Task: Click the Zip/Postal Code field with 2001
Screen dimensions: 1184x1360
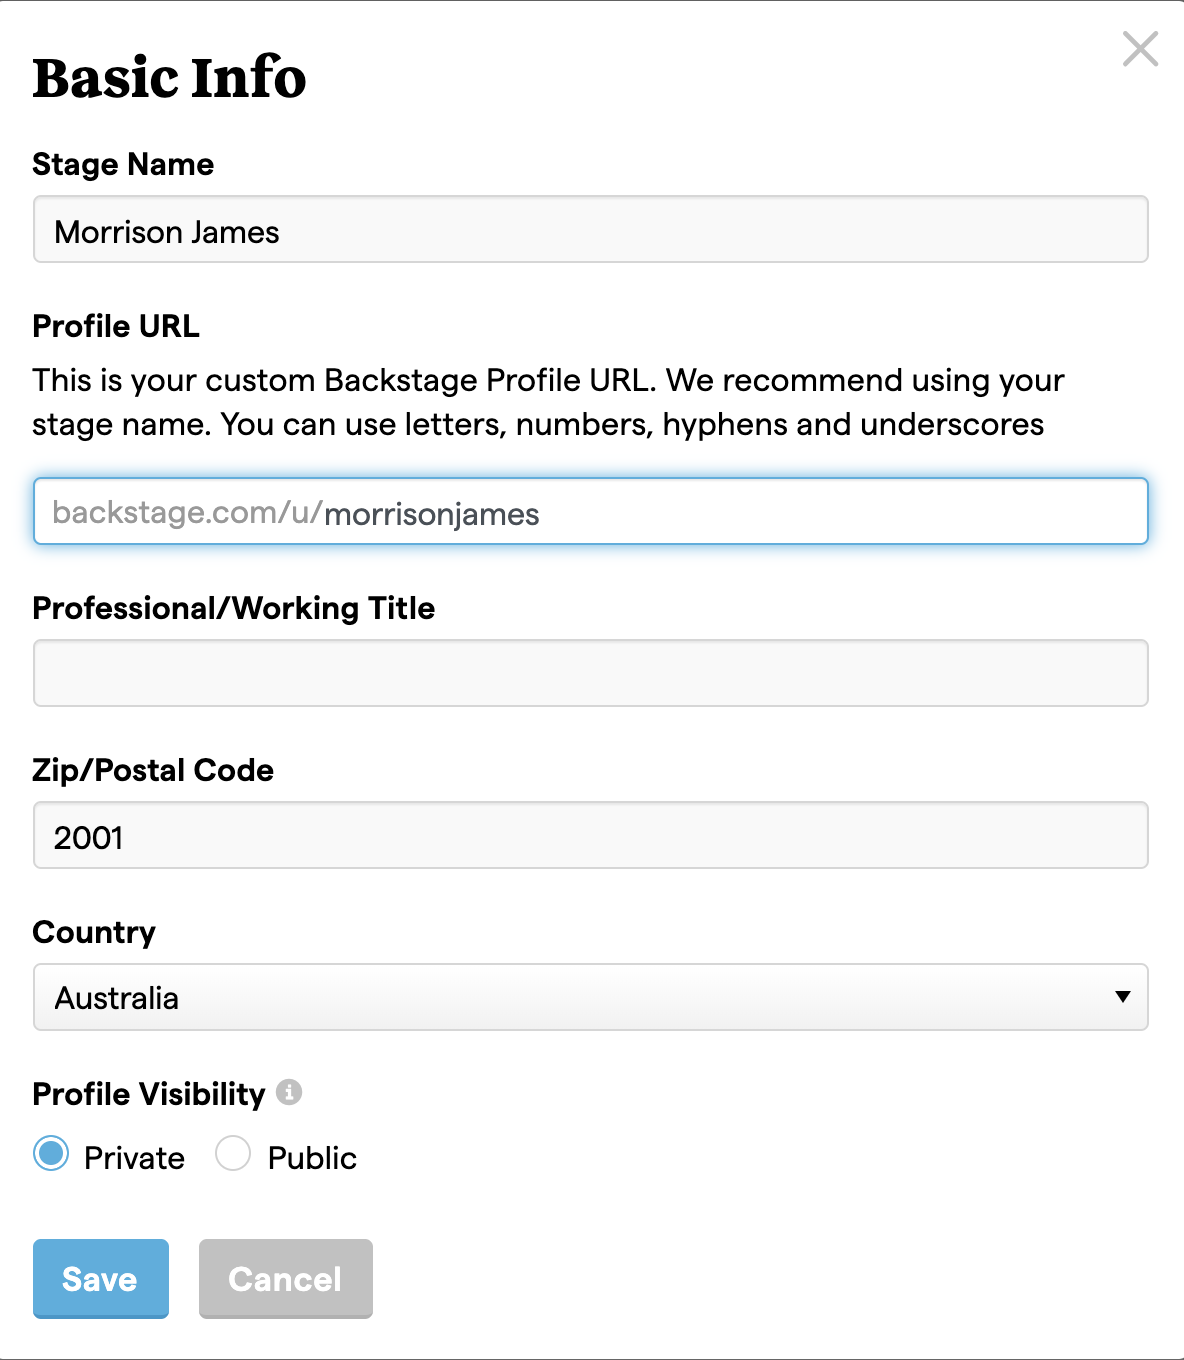Action: (x=590, y=836)
